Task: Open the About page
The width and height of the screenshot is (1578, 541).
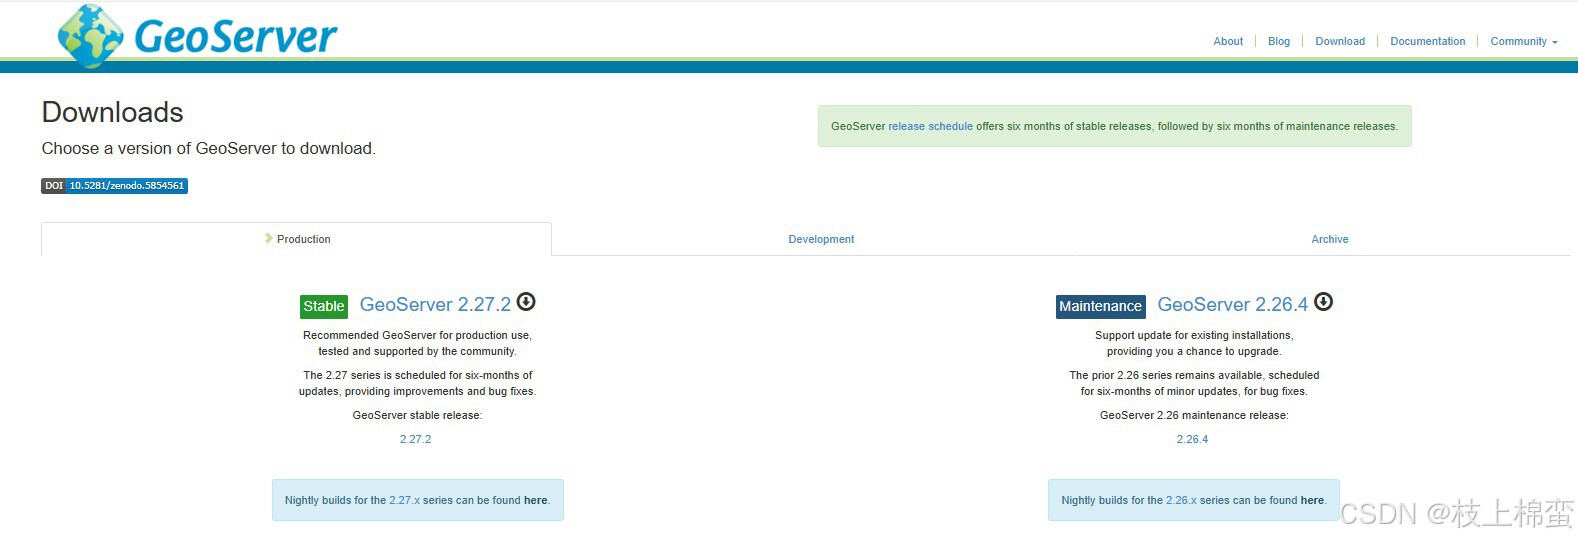Action: pyautogui.click(x=1228, y=41)
